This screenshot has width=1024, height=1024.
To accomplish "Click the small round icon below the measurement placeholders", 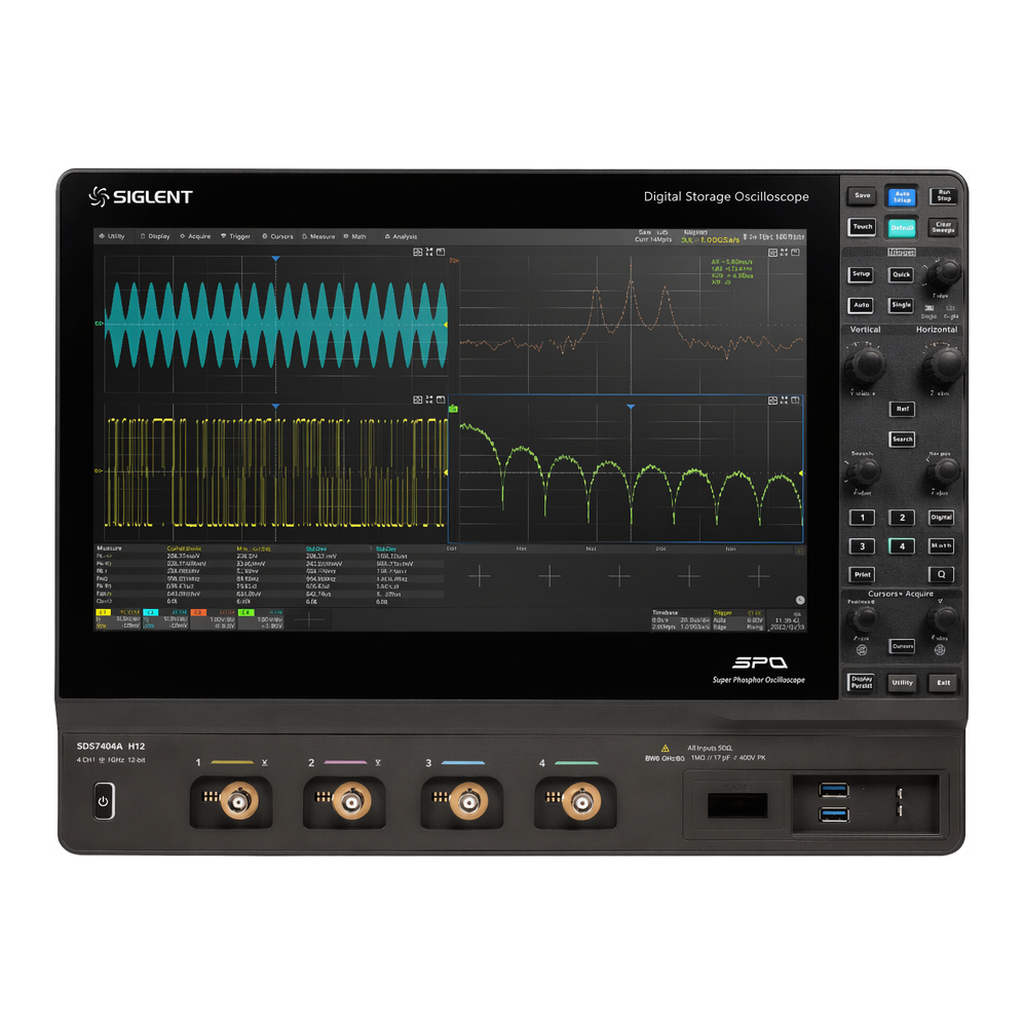I will tap(800, 600).
